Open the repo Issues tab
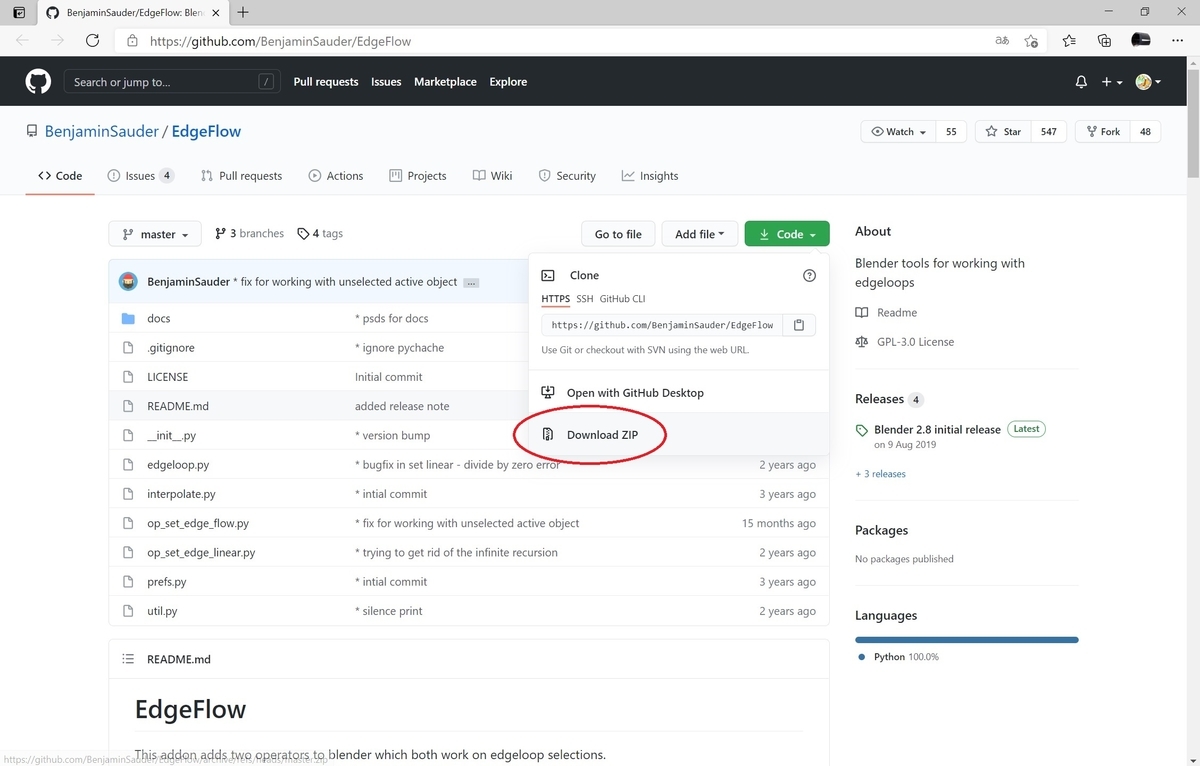Screen dimensions: 1200x766 [x=140, y=176]
